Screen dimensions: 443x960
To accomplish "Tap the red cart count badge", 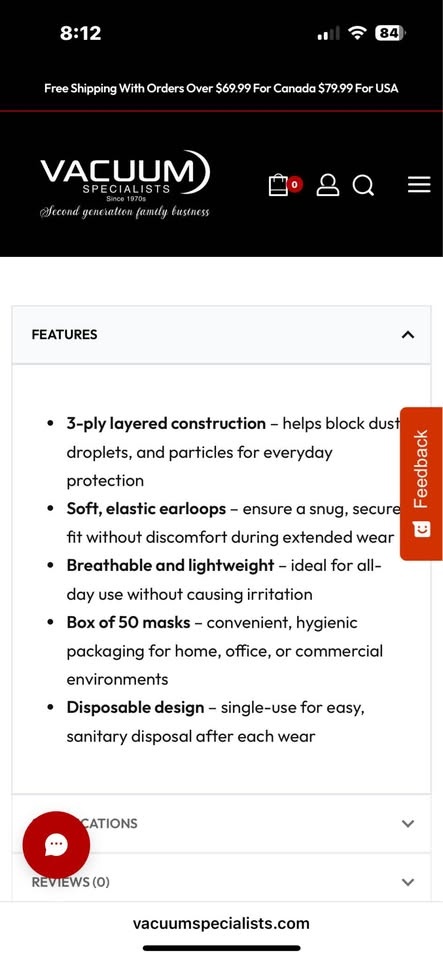I will coord(295,184).
